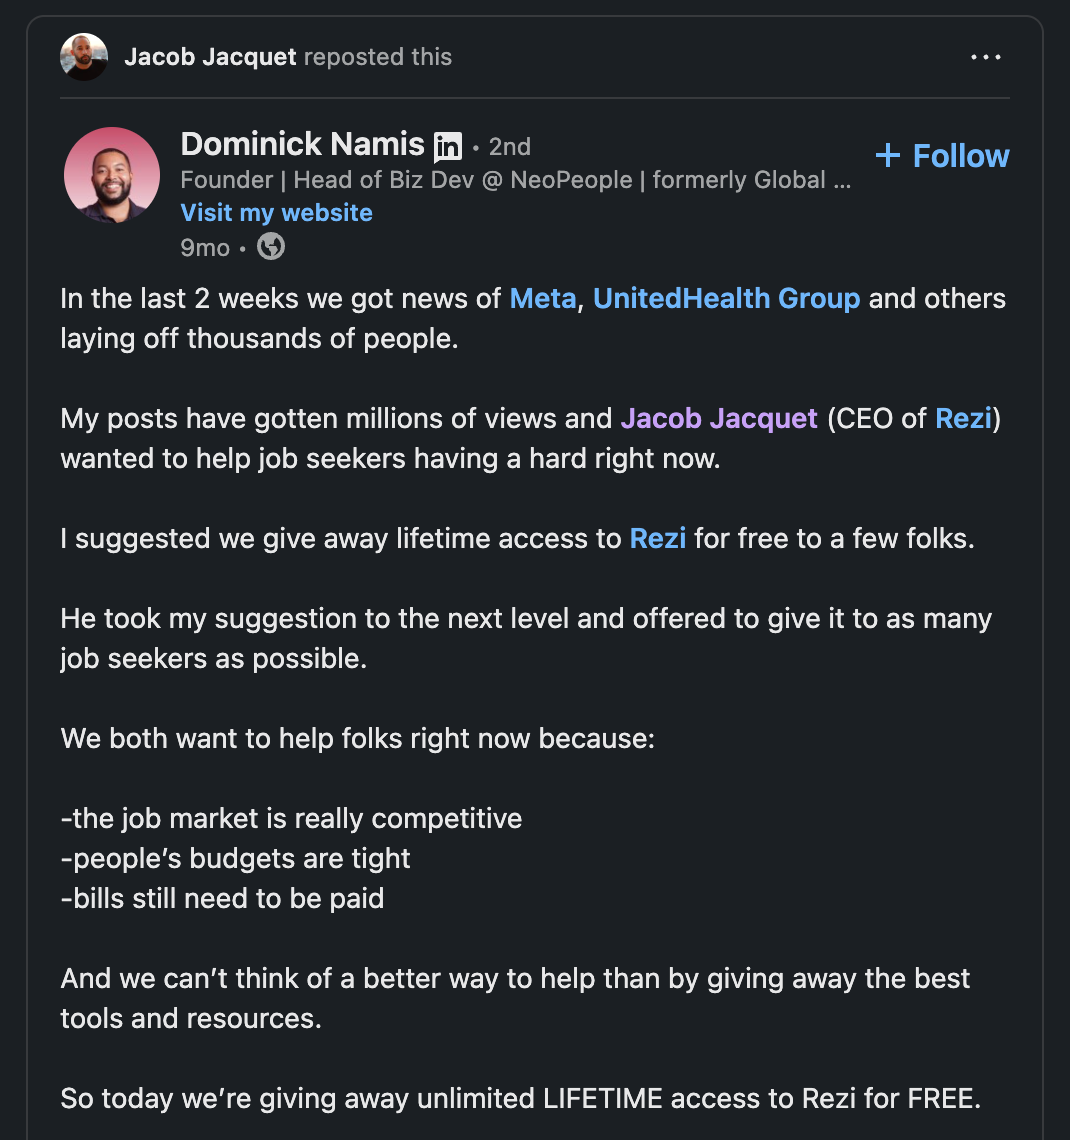The height and width of the screenshot is (1140, 1070).
Task: Click the LinkedIn premium badge icon
Action: [x=448, y=147]
